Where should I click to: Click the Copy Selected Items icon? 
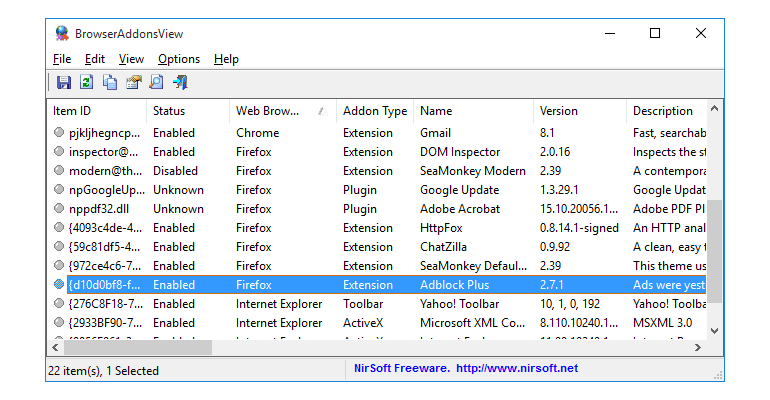110,83
